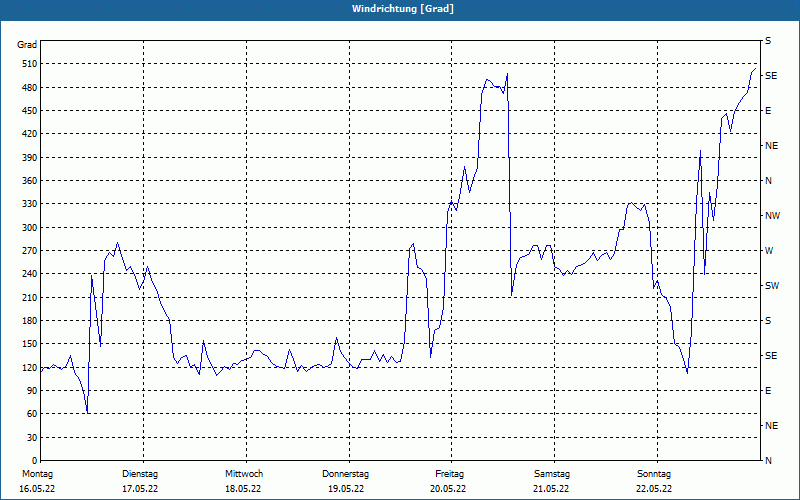Select the 510 value on the left axis
The width and height of the screenshot is (800, 500).
pos(30,64)
